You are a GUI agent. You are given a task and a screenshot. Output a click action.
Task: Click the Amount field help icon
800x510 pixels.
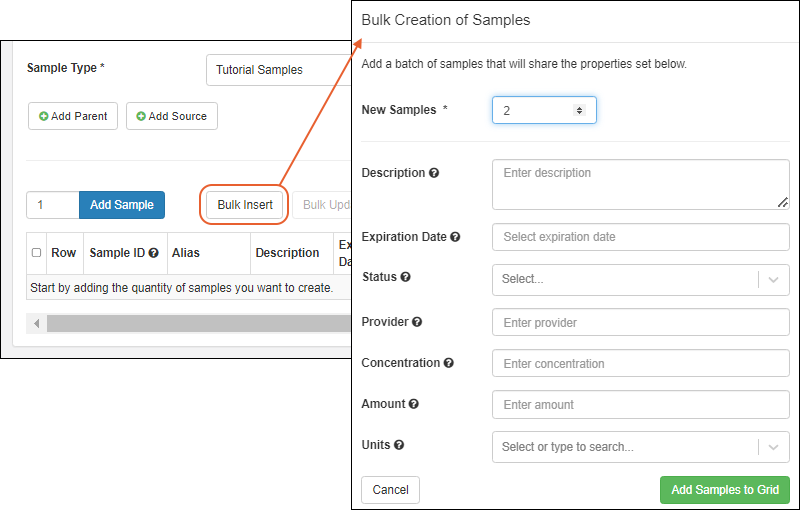[414, 404]
